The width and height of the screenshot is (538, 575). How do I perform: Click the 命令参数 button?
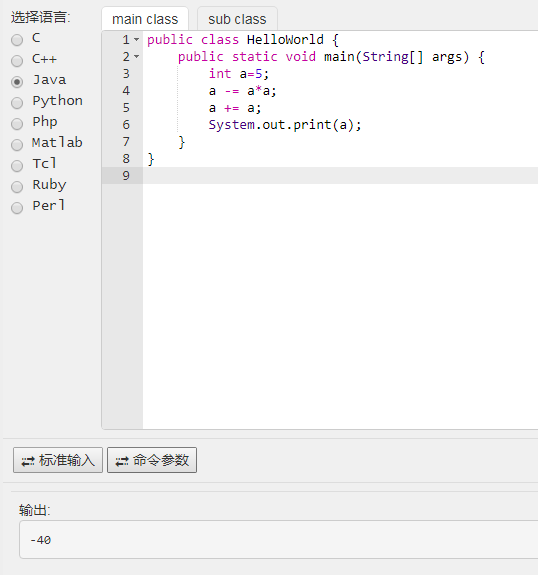(x=152, y=460)
